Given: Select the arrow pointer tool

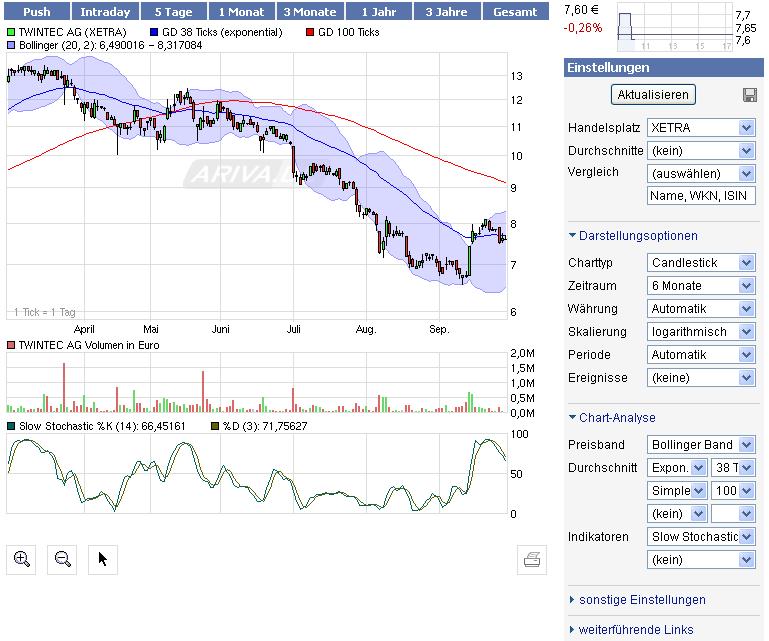Looking at the screenshot, I should coord(102,559).
